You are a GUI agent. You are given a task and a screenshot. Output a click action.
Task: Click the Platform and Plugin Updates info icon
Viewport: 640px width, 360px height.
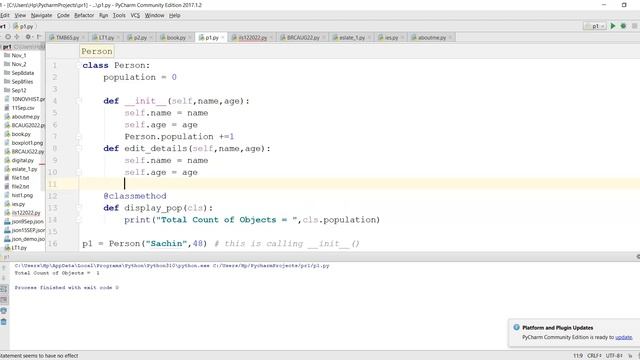click(516, 327)
